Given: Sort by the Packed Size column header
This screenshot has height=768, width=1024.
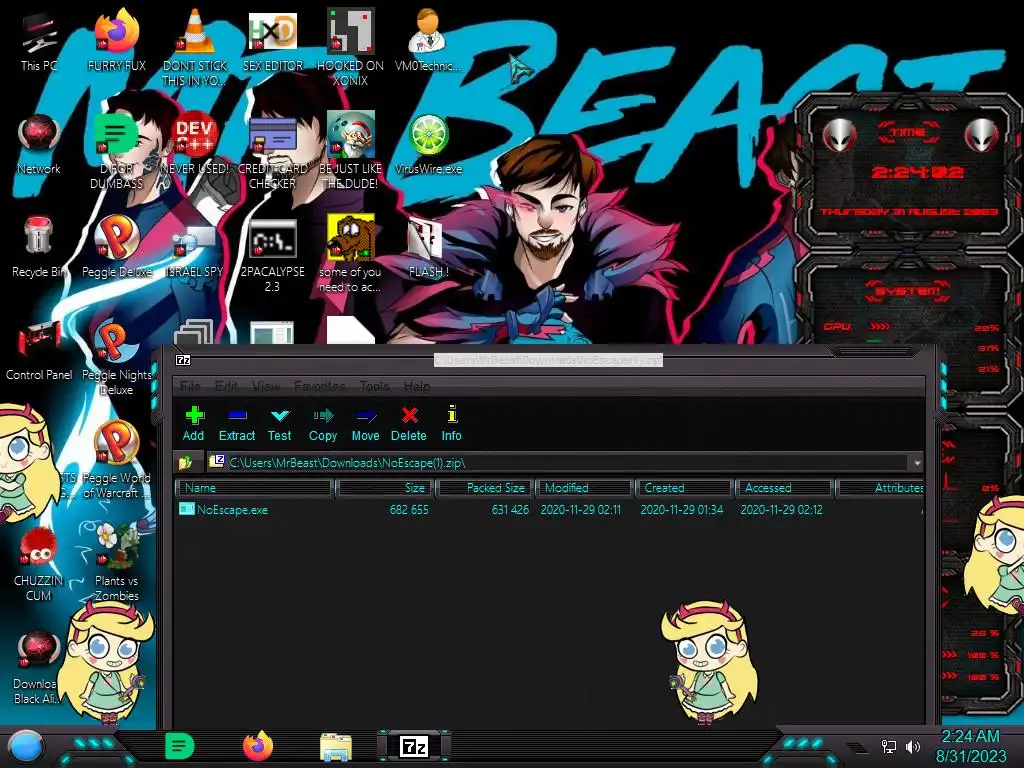Looking at the screenshot, I should pos(485,488).
